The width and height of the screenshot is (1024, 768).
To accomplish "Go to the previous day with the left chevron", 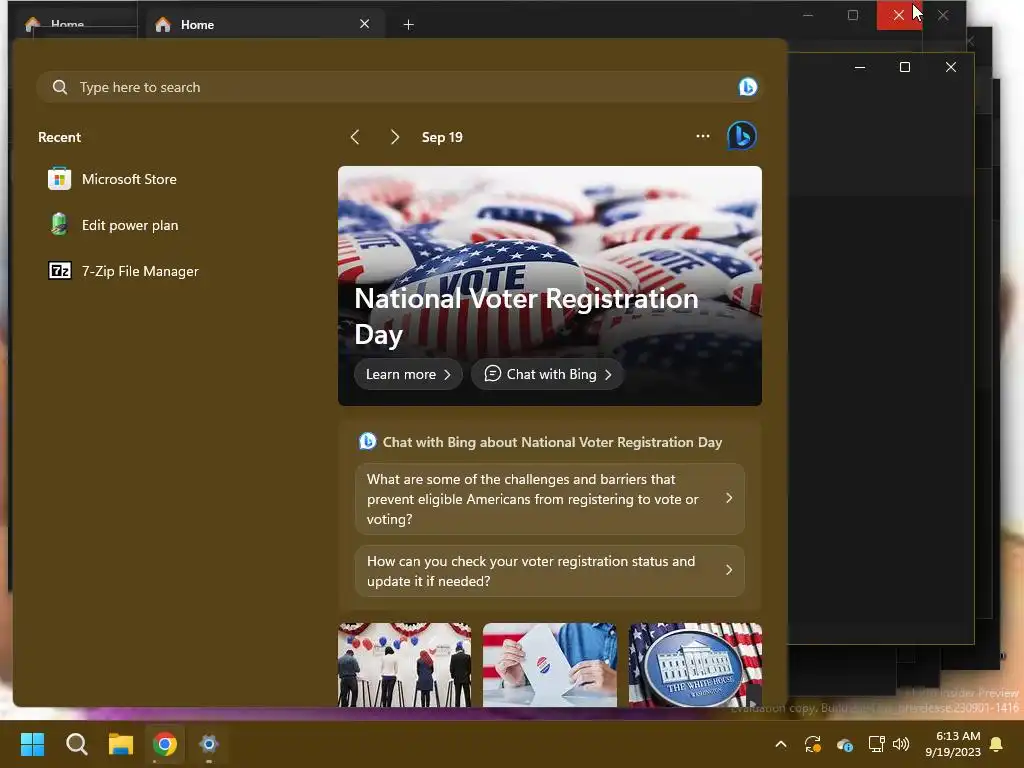I will click(x=355, y=137).
